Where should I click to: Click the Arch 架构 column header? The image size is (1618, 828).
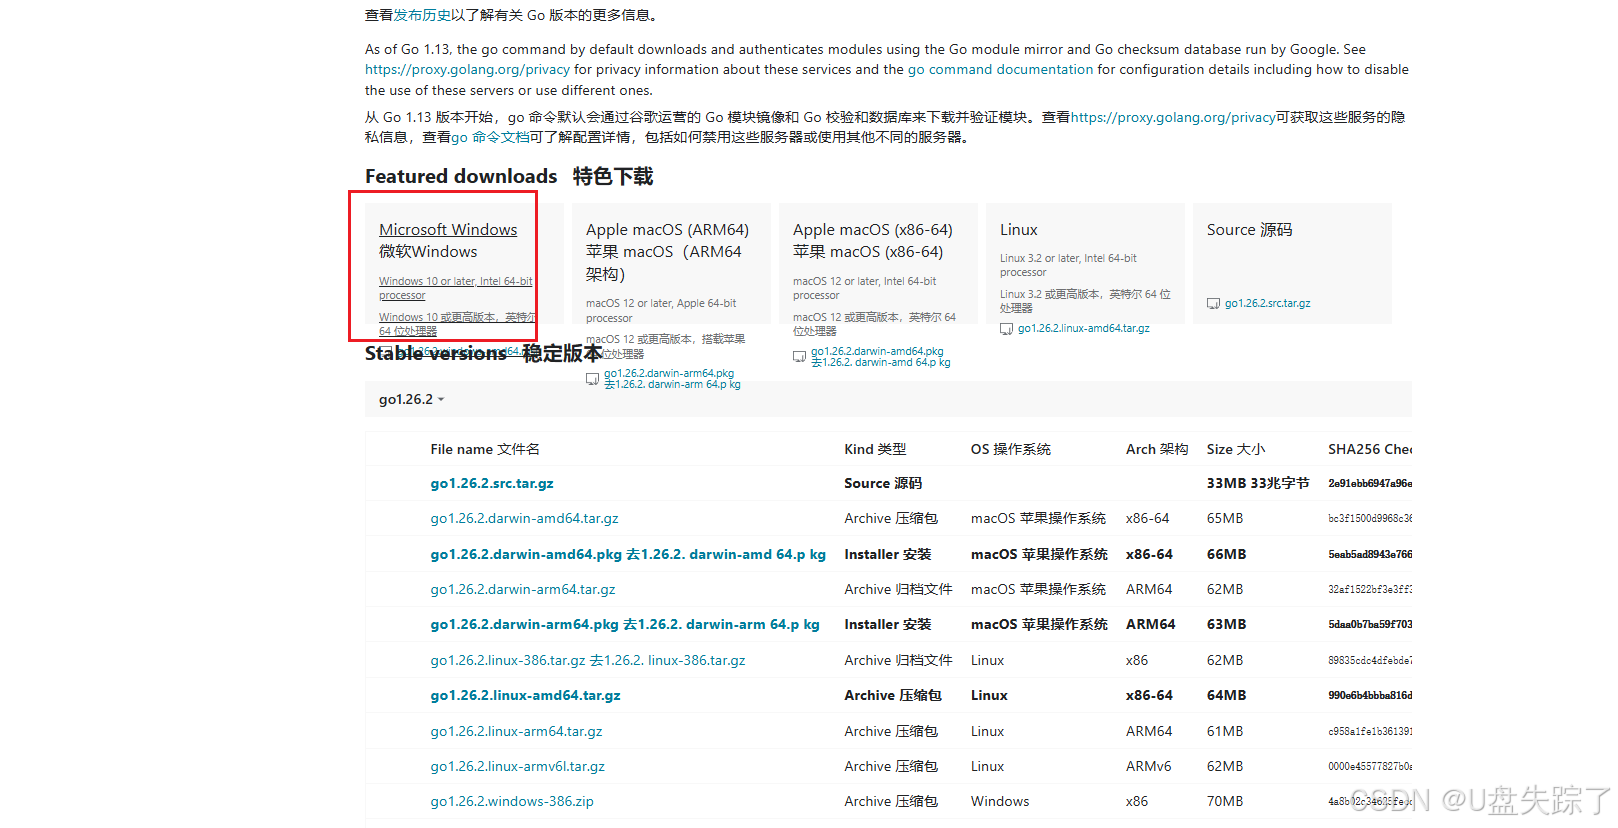pos(1157,449)
